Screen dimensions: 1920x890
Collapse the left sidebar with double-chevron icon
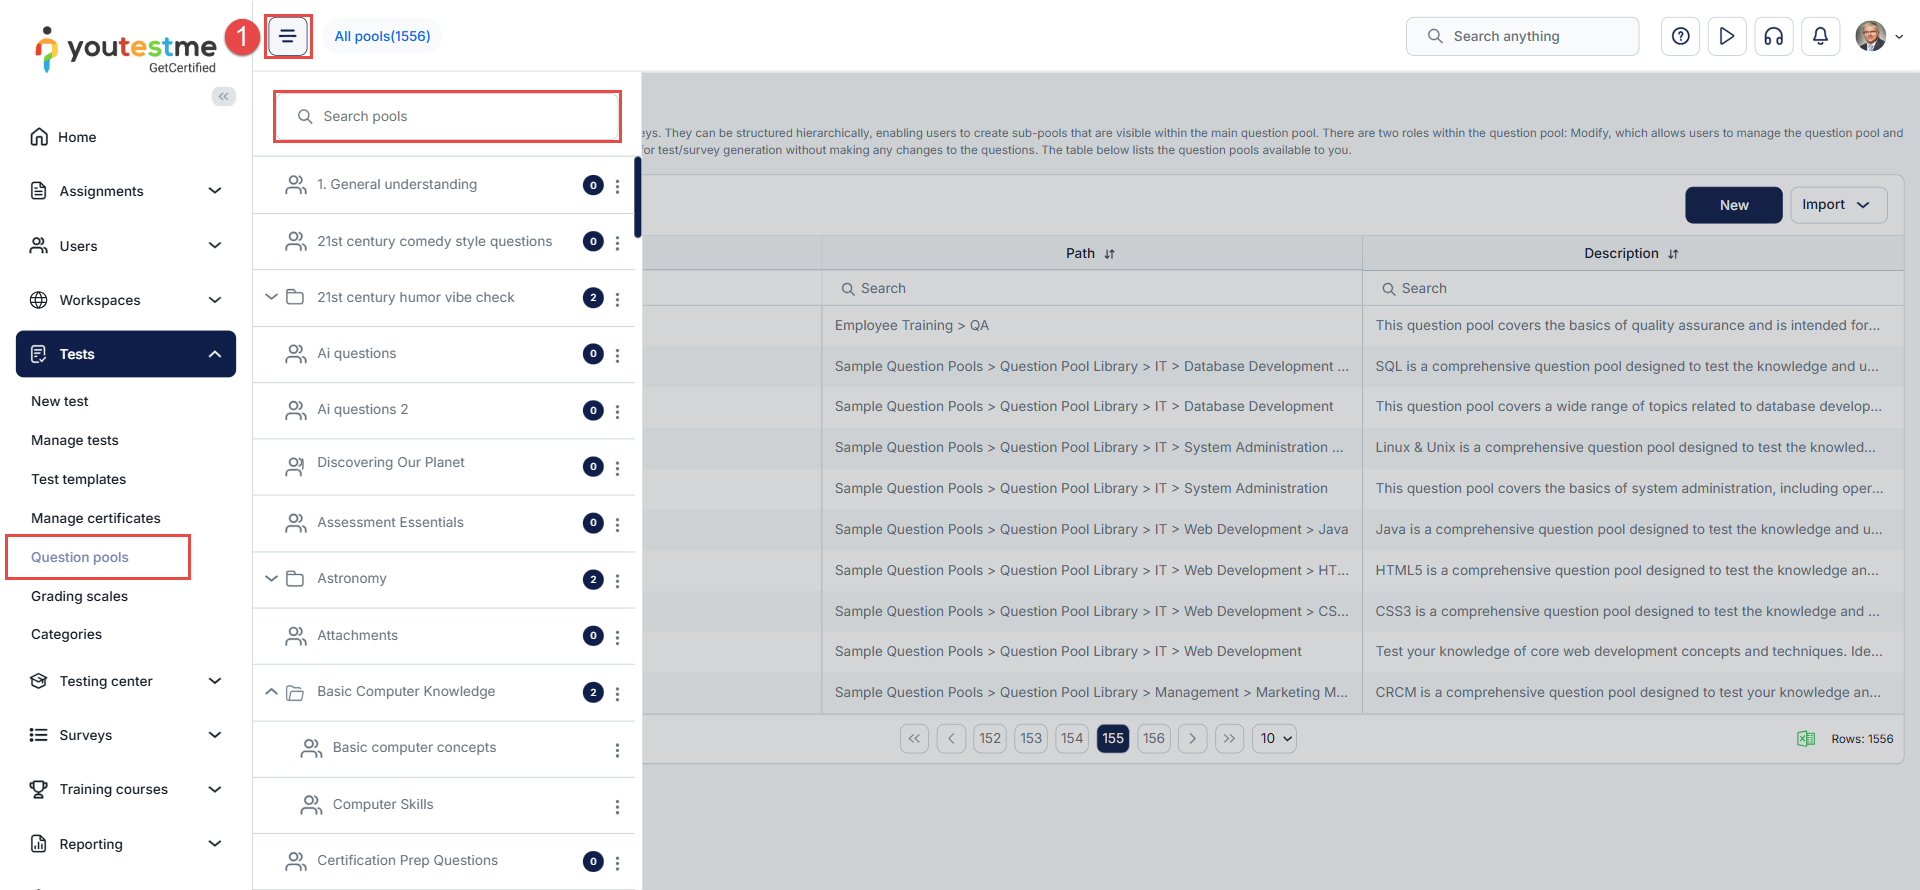click(x=224, y=96)
